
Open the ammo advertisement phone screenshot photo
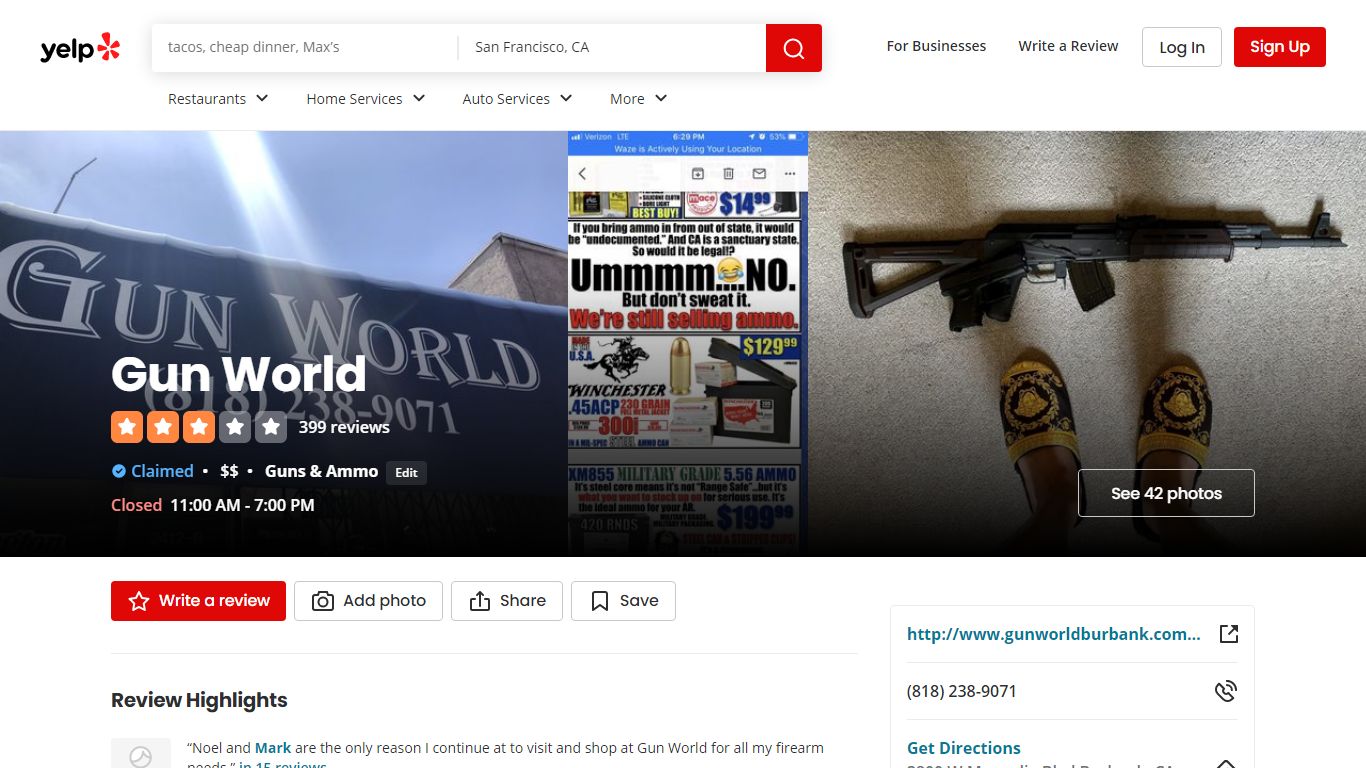coord(688,344)
